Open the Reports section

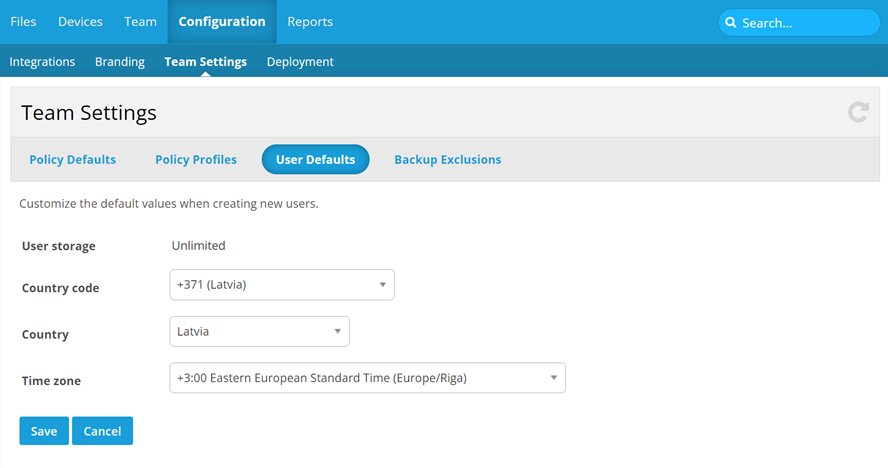pos(310,21)
